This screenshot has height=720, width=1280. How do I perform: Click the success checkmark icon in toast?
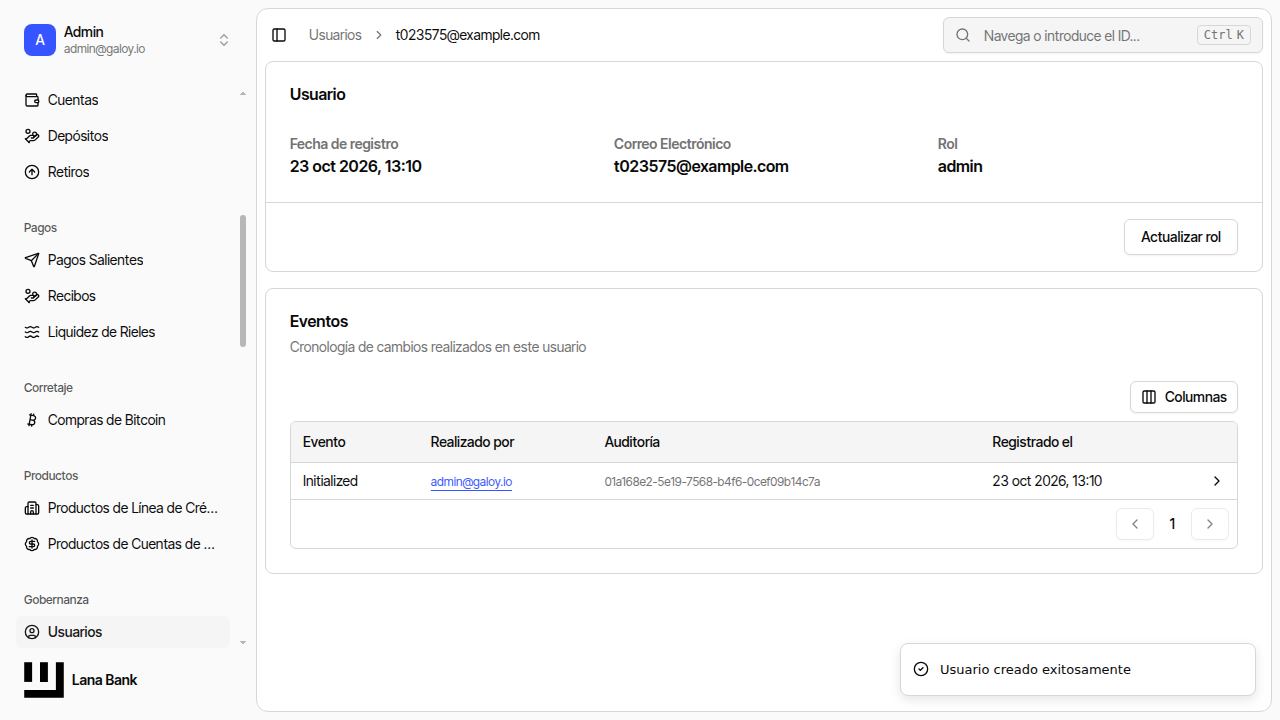[x=921, y=669]
